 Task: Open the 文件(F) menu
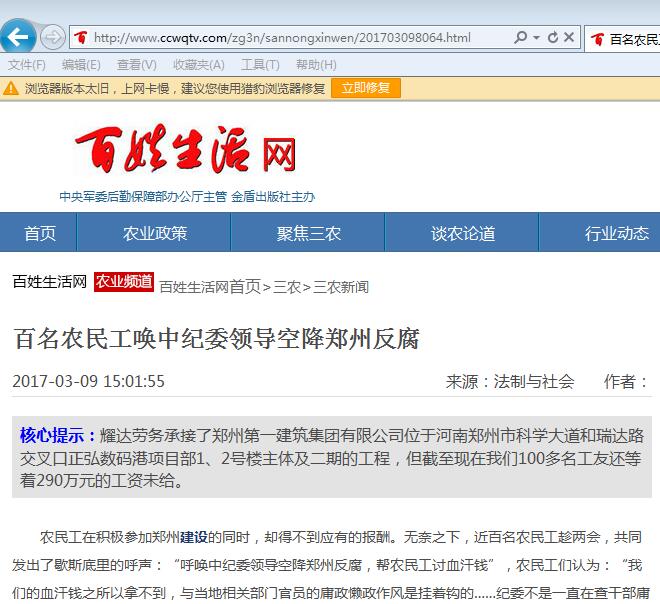[27, 64]
